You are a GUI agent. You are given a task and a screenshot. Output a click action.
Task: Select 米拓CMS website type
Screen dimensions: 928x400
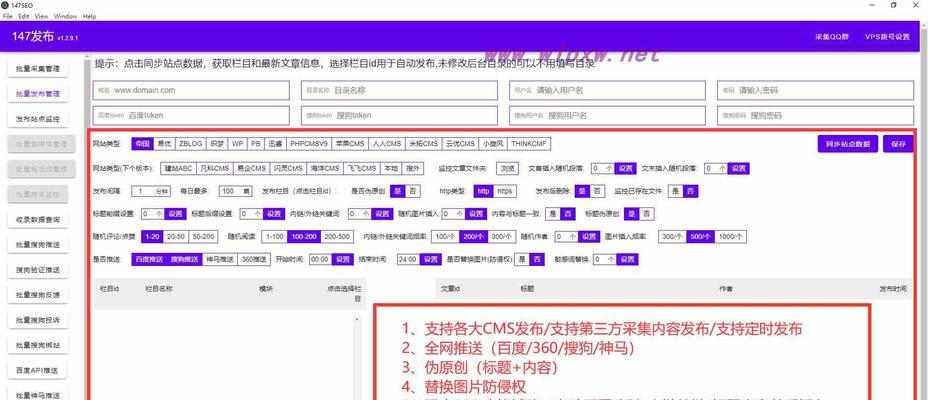(424, 144)
